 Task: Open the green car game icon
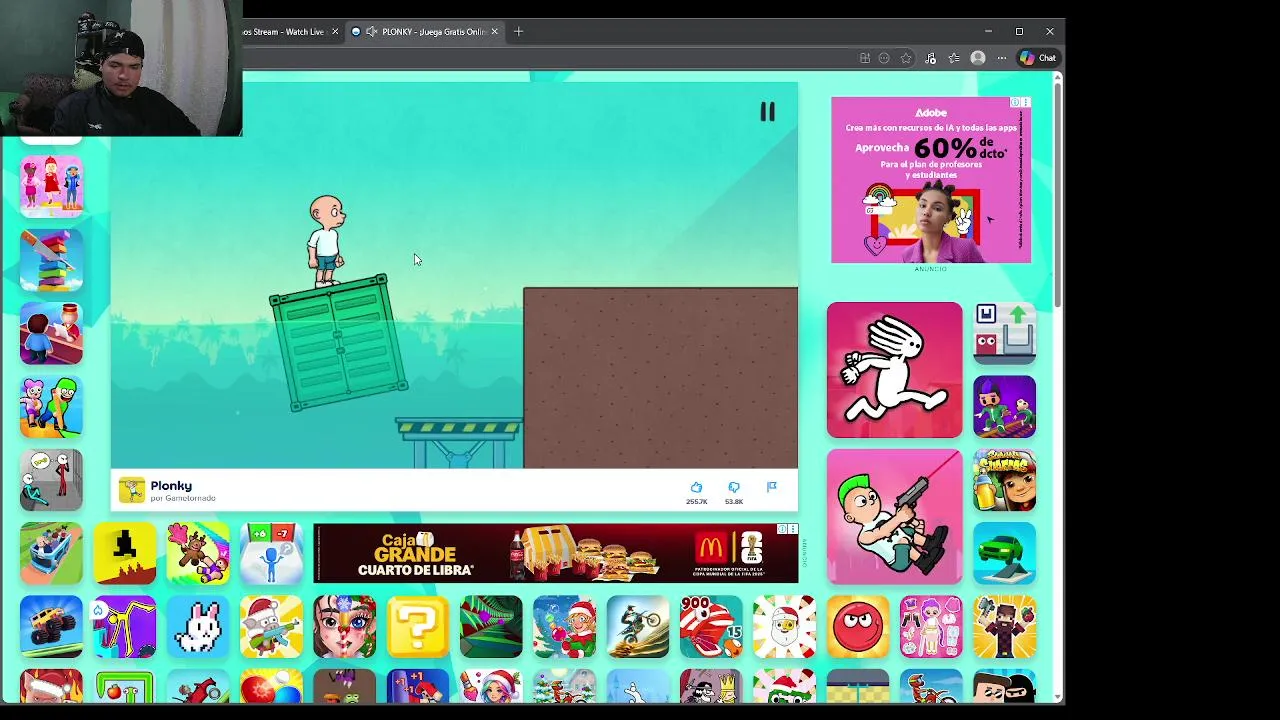point(1004,553)
